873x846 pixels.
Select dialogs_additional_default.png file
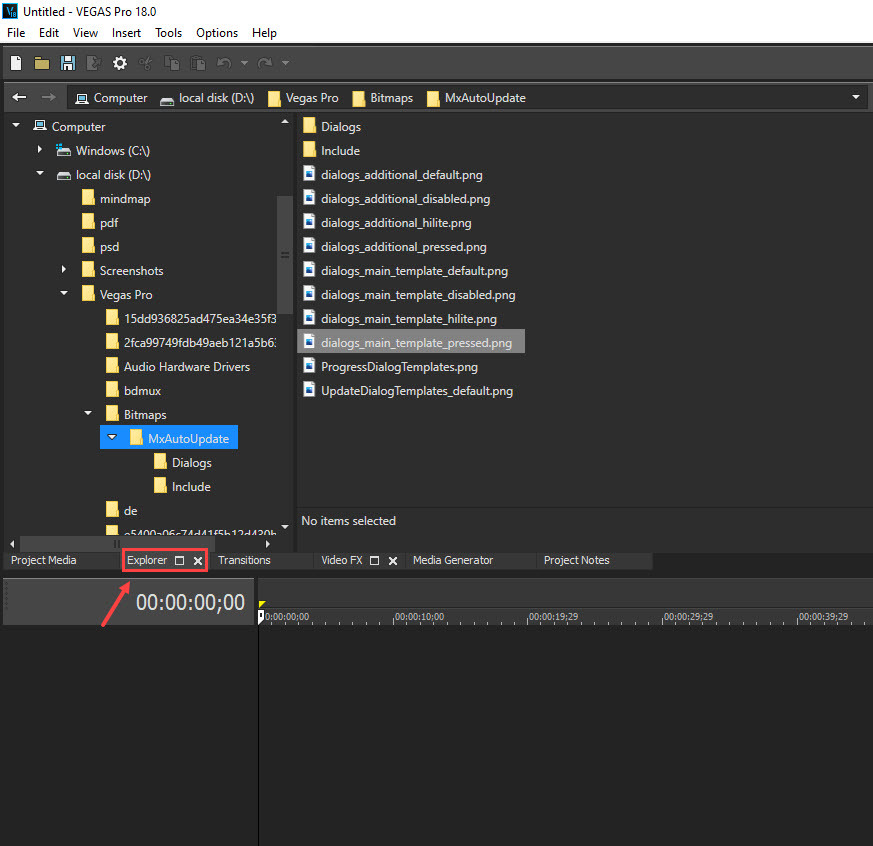pos(393,175)
